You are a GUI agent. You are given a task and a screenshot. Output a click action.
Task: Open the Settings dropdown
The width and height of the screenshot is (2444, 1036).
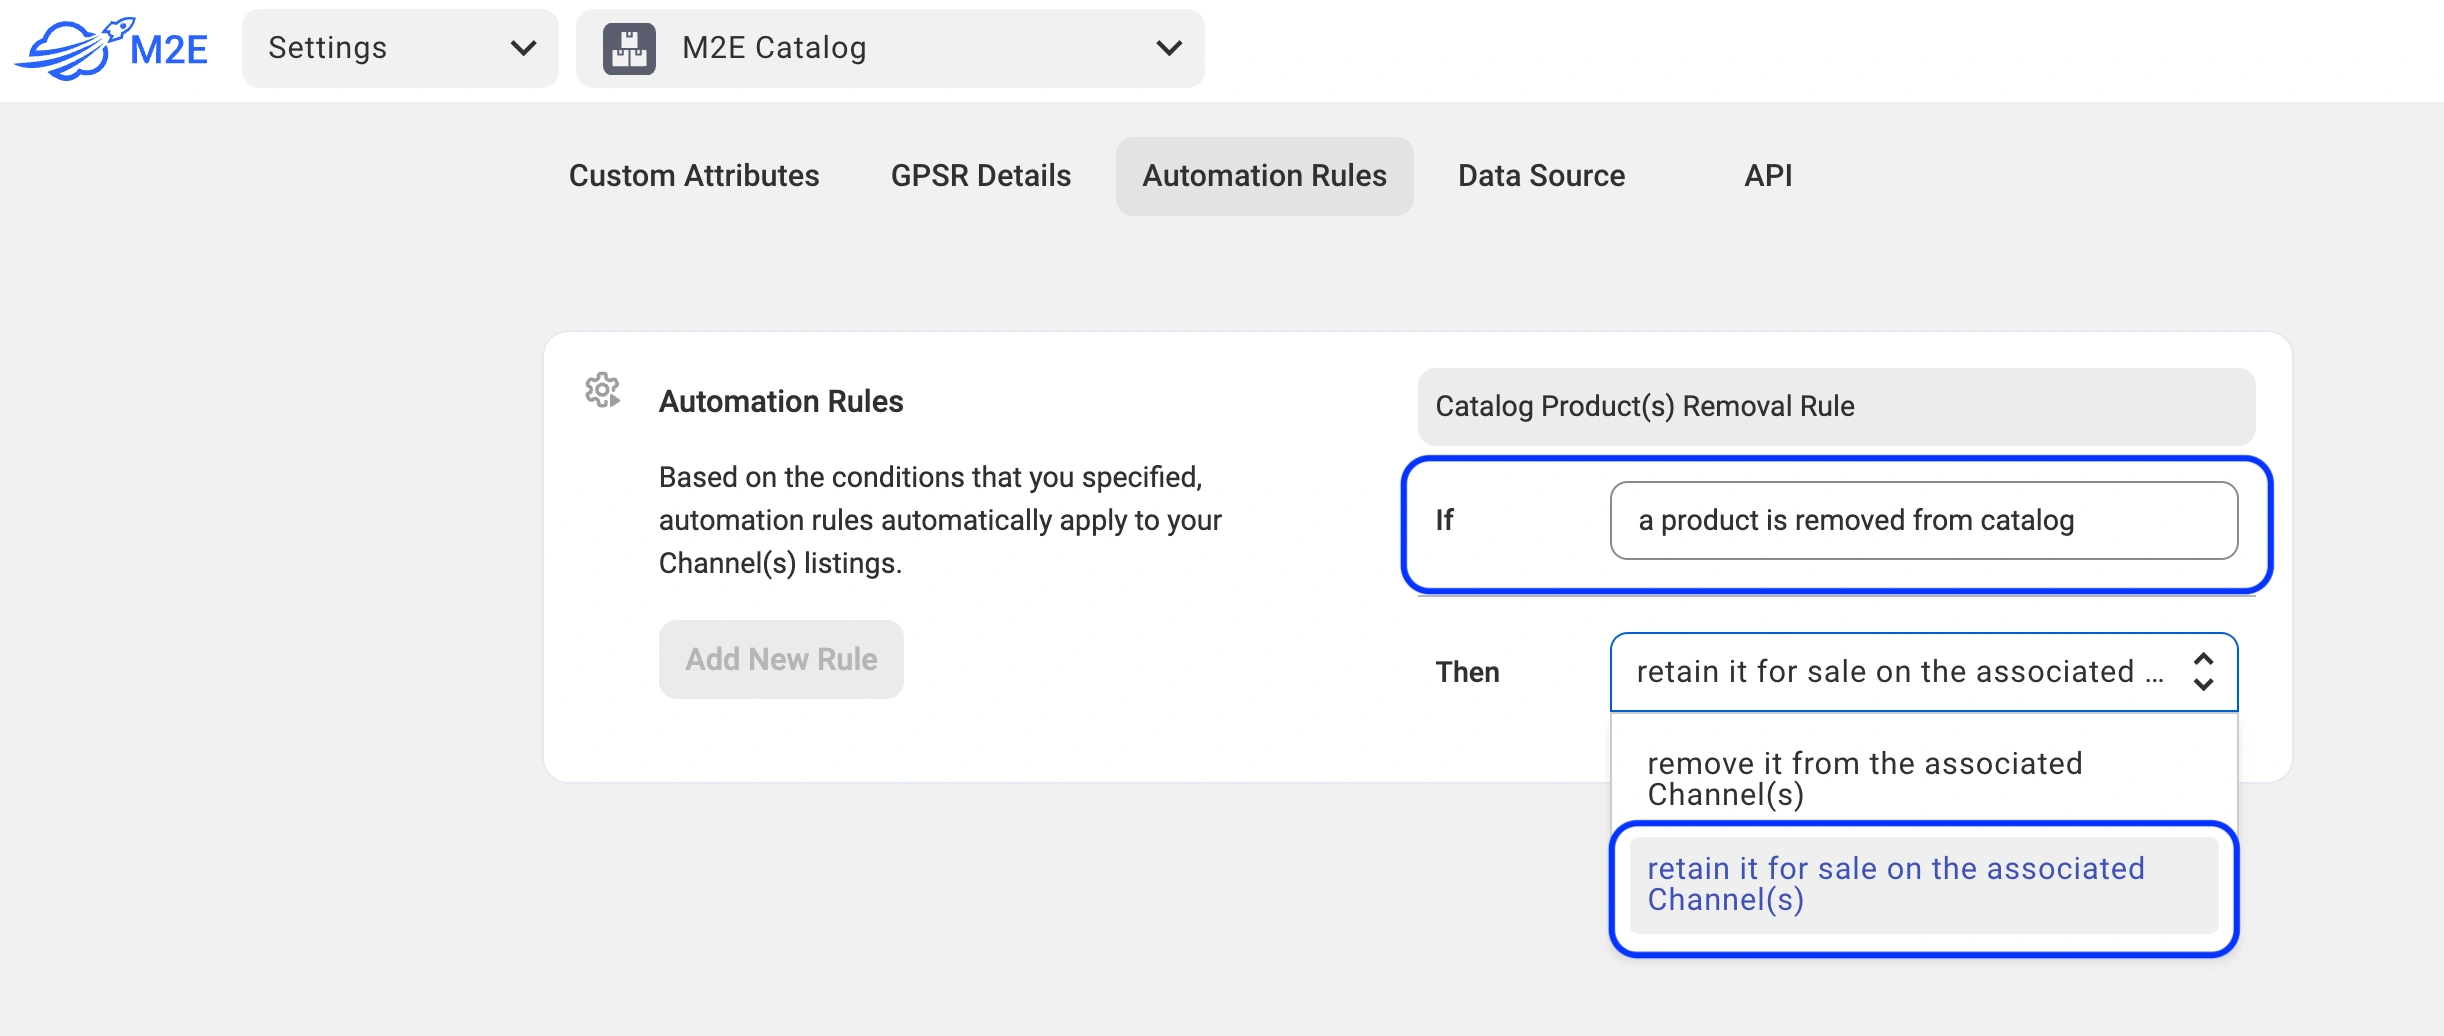399,48
